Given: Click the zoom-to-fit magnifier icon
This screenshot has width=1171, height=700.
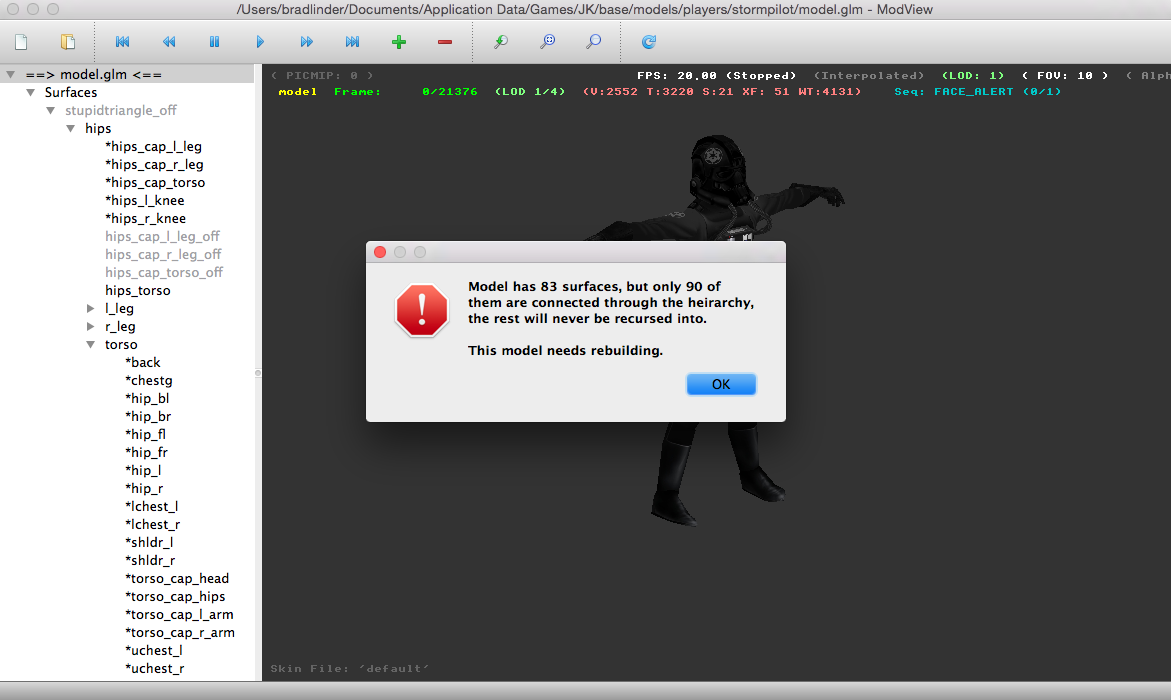Looking at the screenshot, I should click(x=547, y=42).
